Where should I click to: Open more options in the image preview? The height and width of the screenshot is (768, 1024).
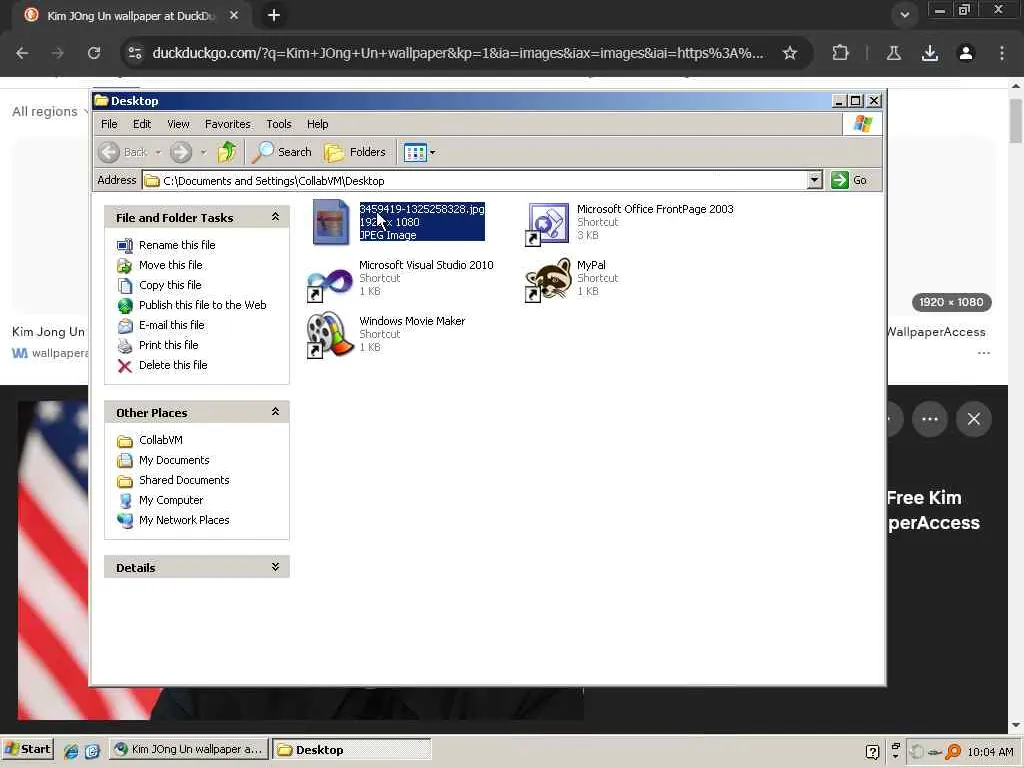pos(930,419)
